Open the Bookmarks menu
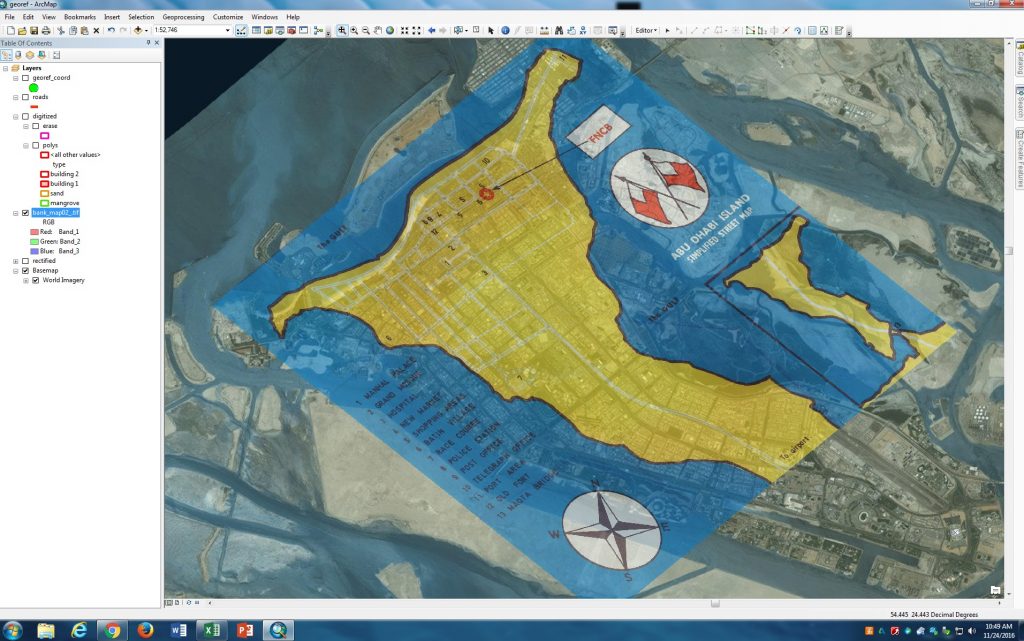Viewport: 1024px width, 641px height. pos(79,16)
